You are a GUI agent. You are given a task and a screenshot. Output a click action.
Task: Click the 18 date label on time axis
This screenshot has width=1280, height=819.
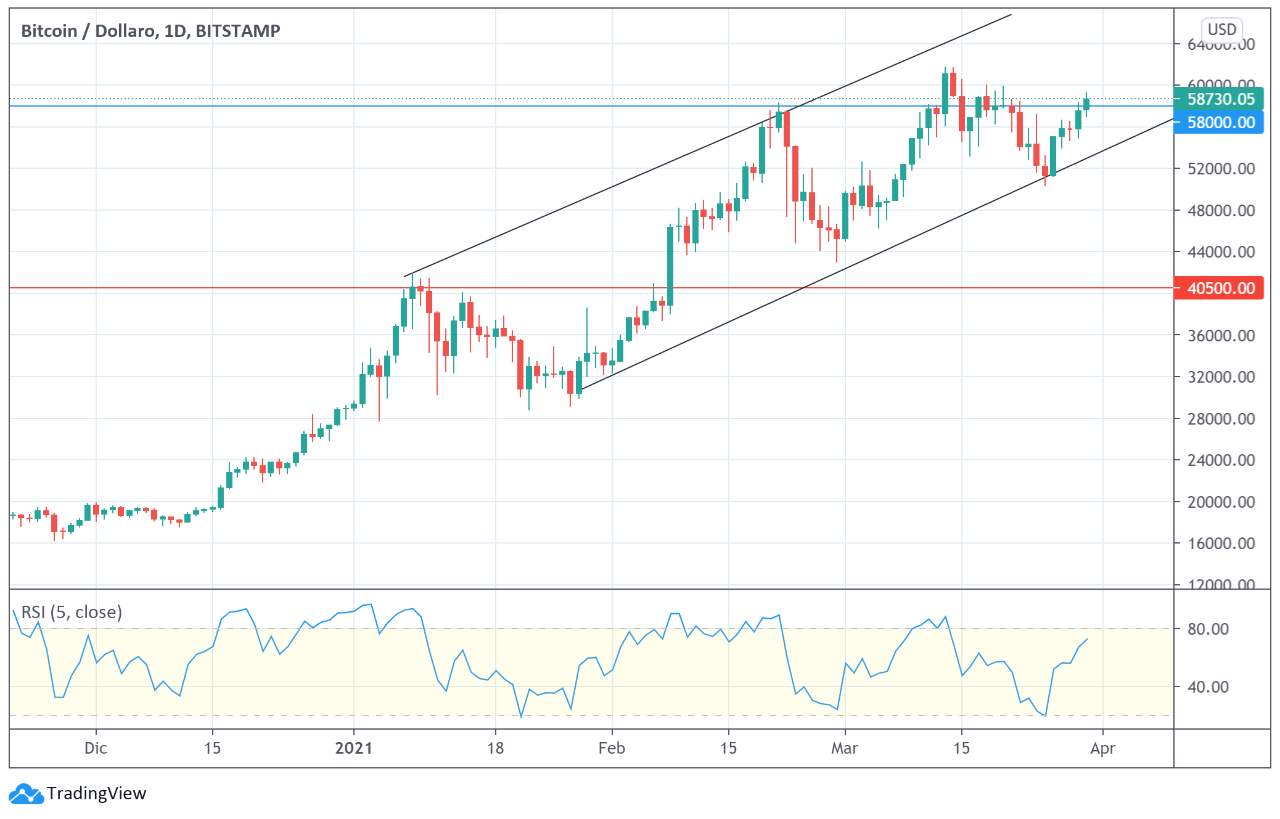(494, 748)
